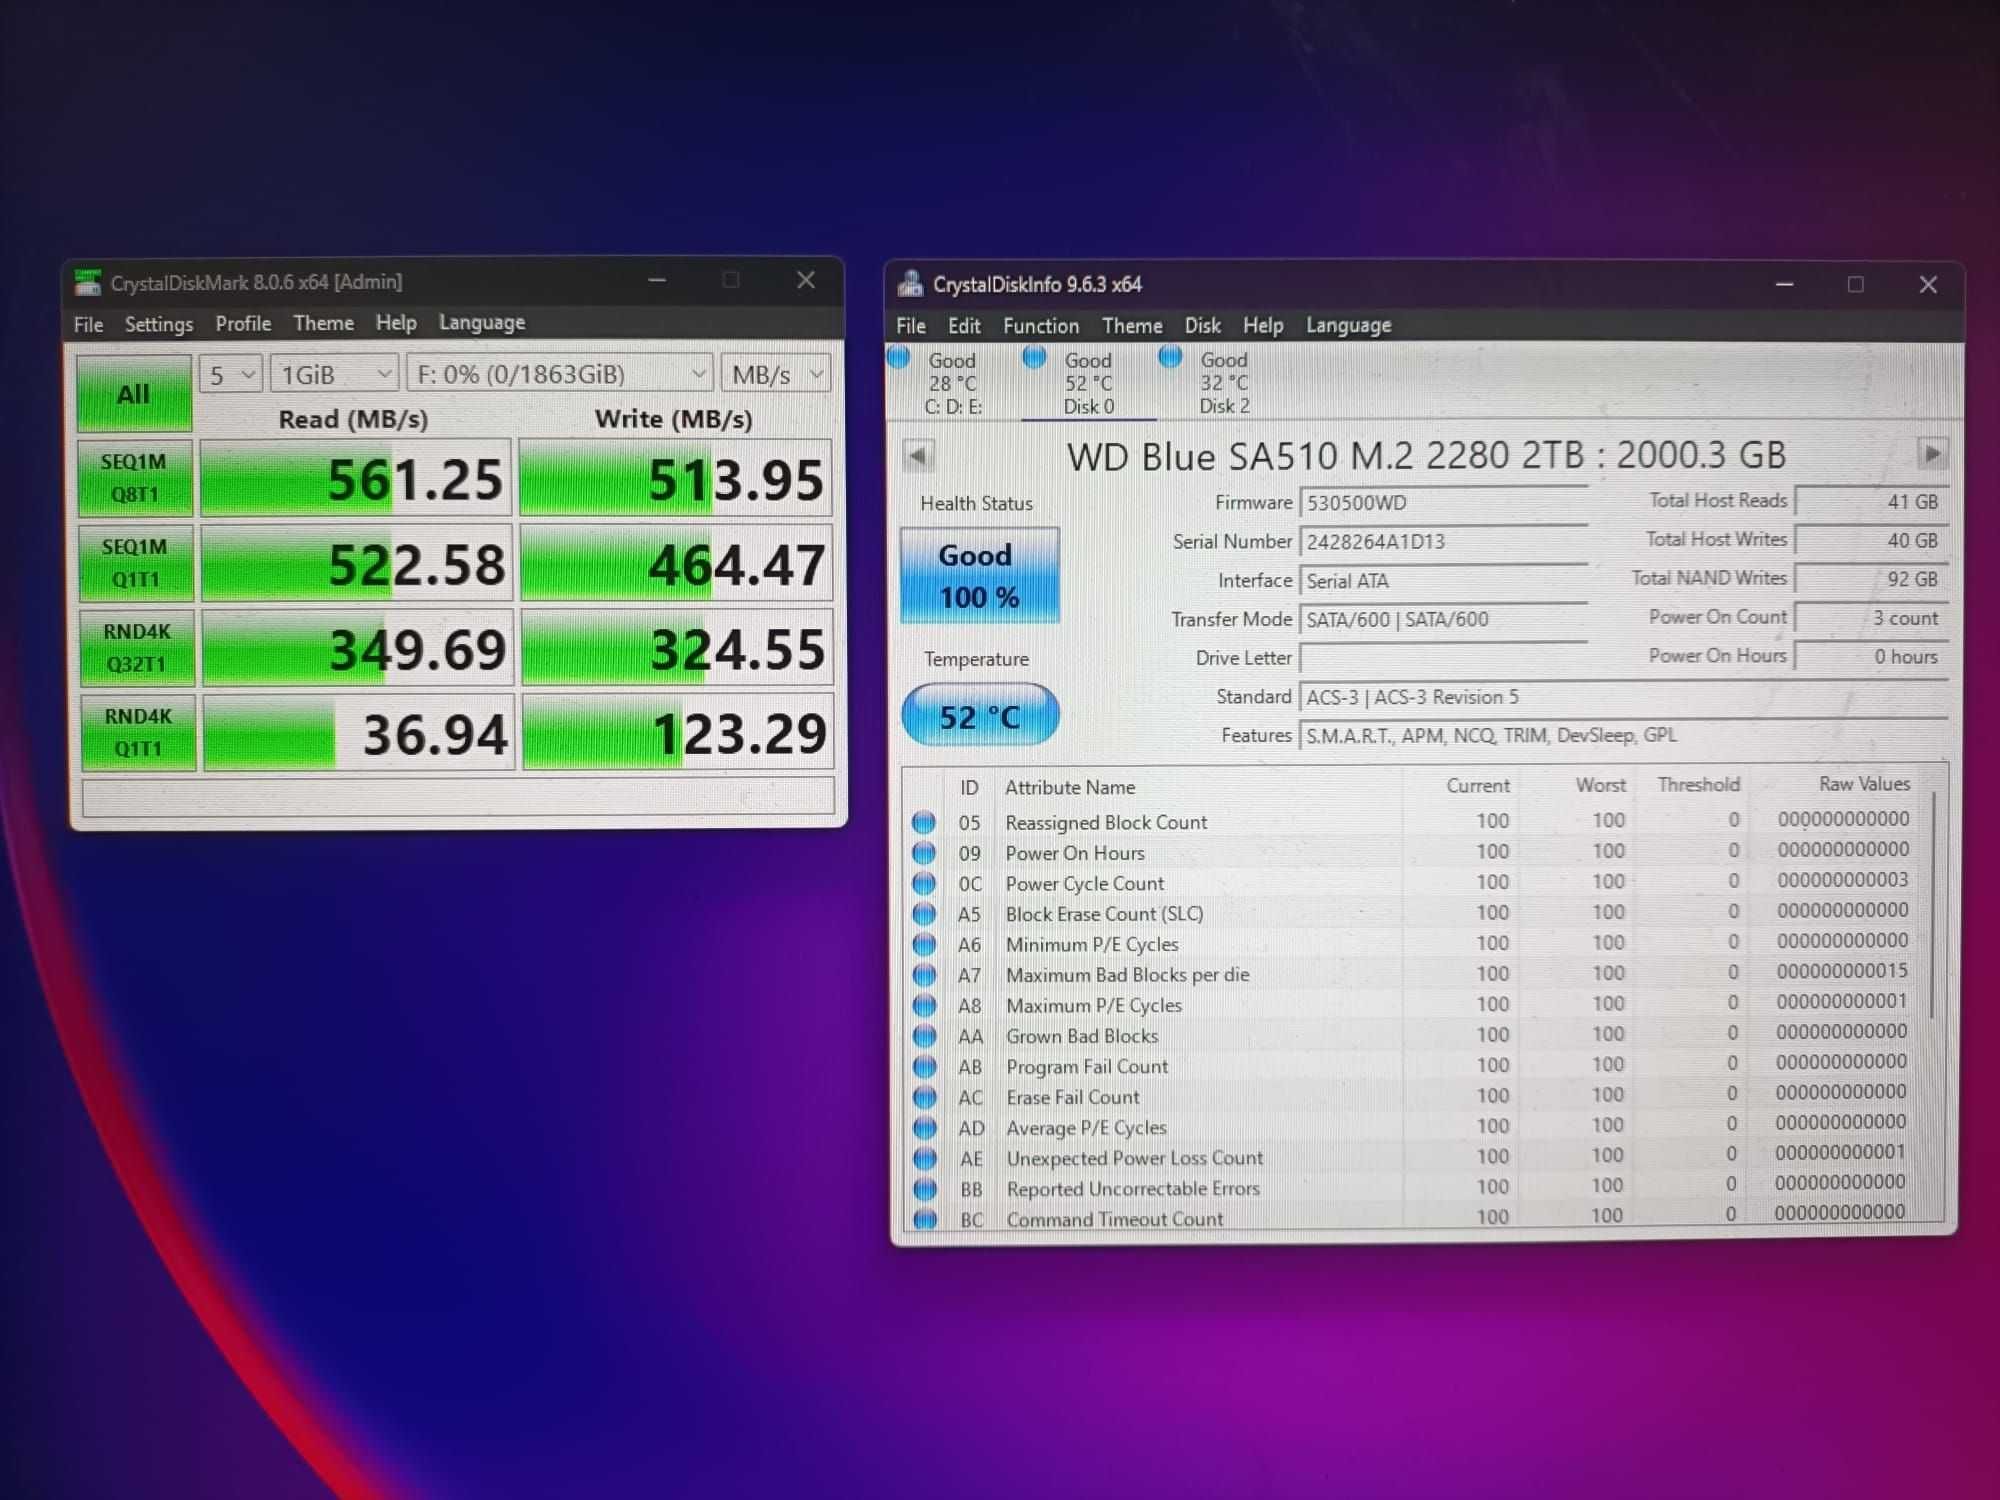Click the CrystalDiskInfo title bar icon
Viewport: 2000px width, 1500px height.
910,284
